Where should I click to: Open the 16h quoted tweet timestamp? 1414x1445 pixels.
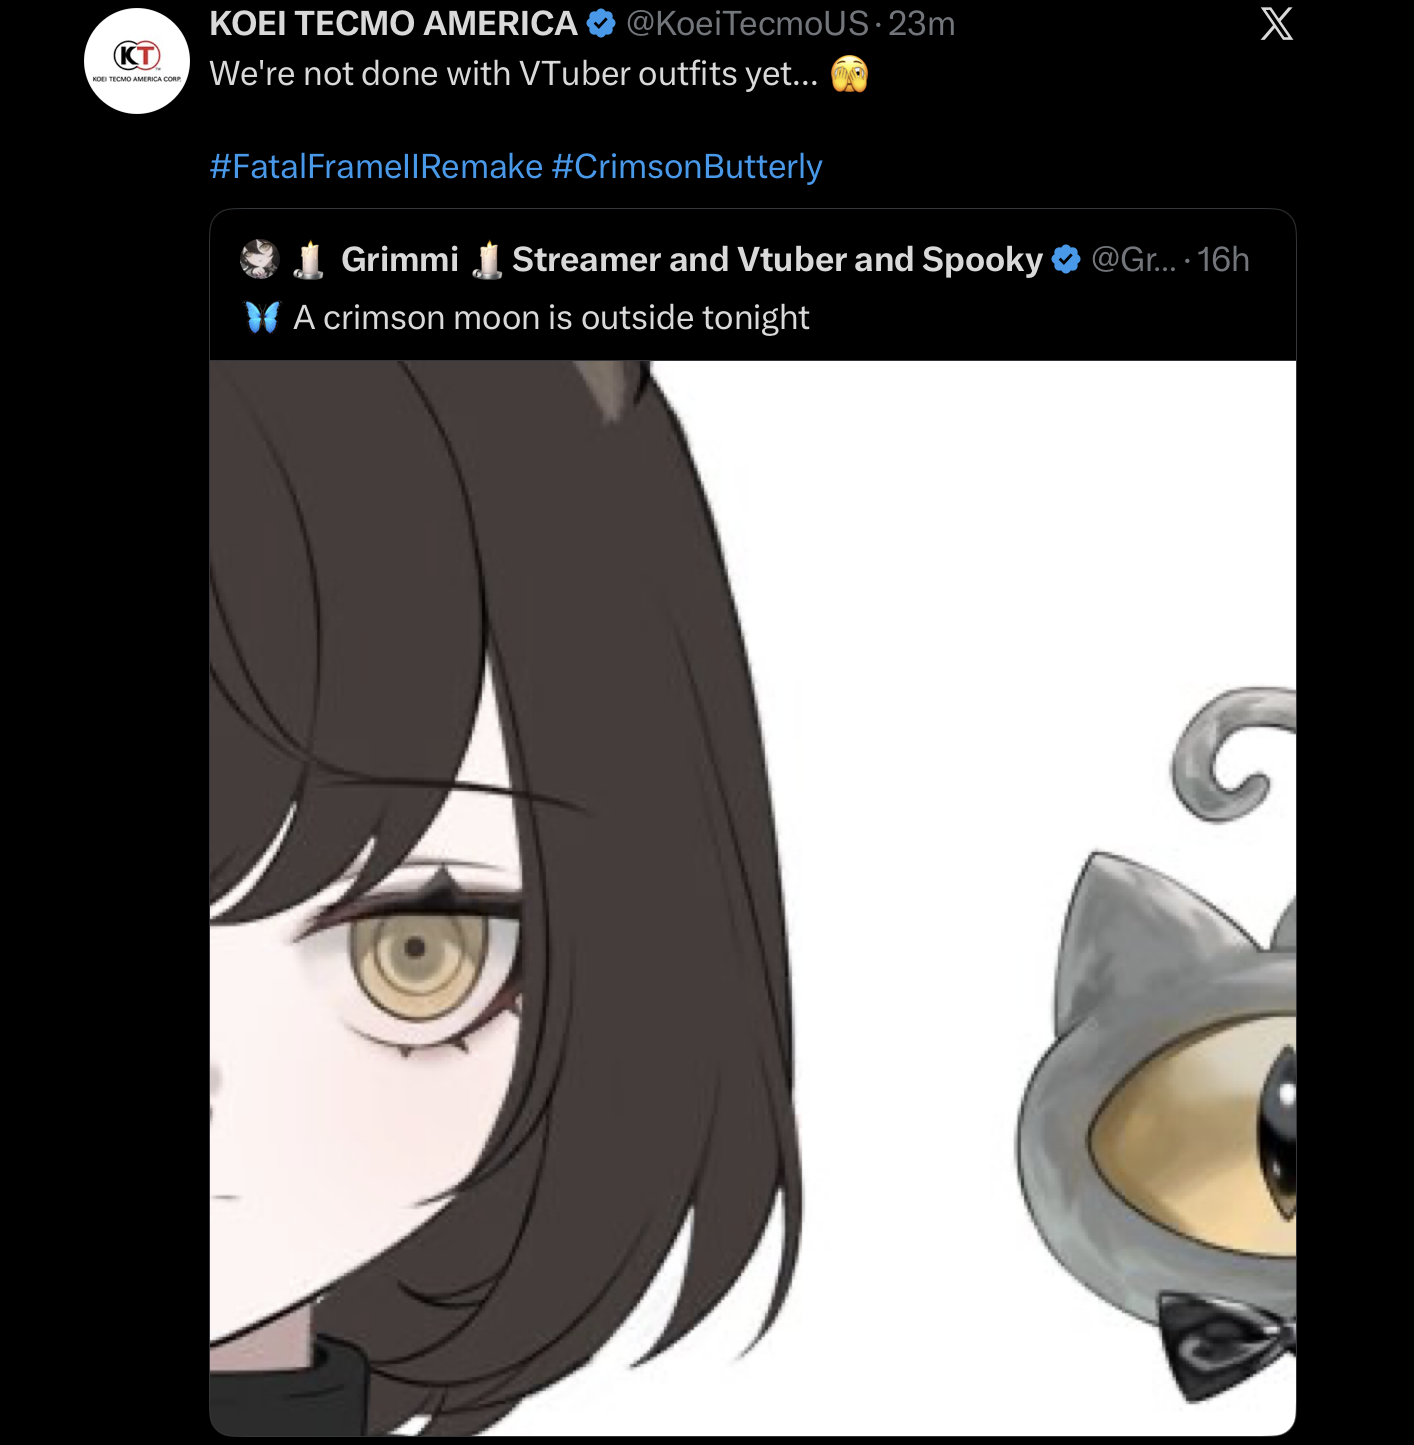(x=1223, y=260)
